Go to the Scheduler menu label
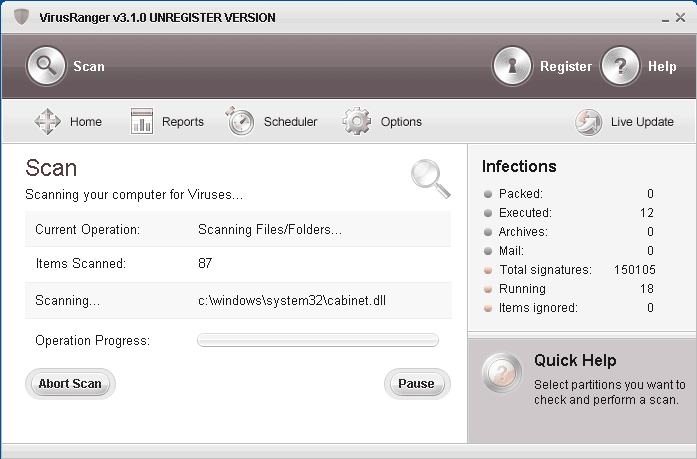 [290, 122]
